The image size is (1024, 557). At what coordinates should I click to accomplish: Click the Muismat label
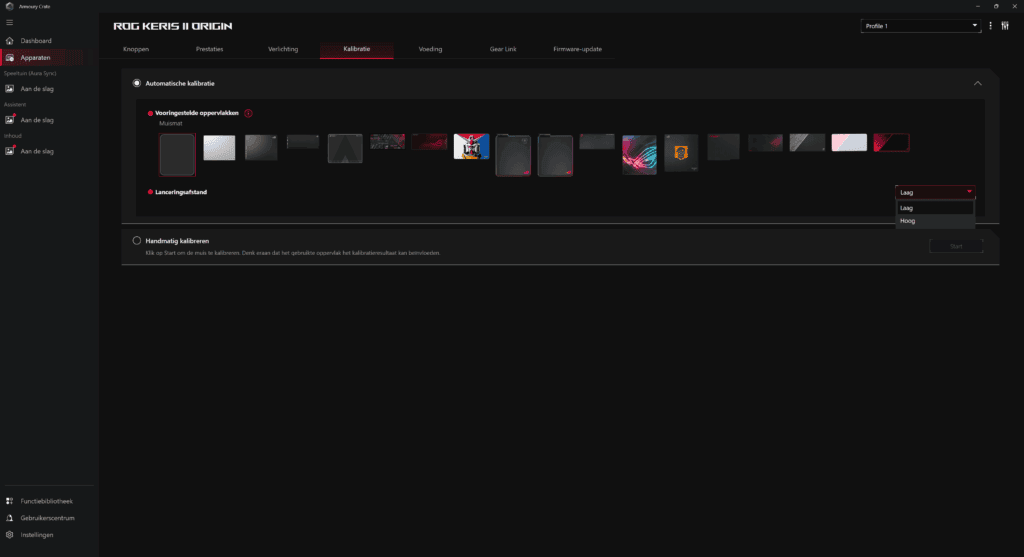coord(171,123)
